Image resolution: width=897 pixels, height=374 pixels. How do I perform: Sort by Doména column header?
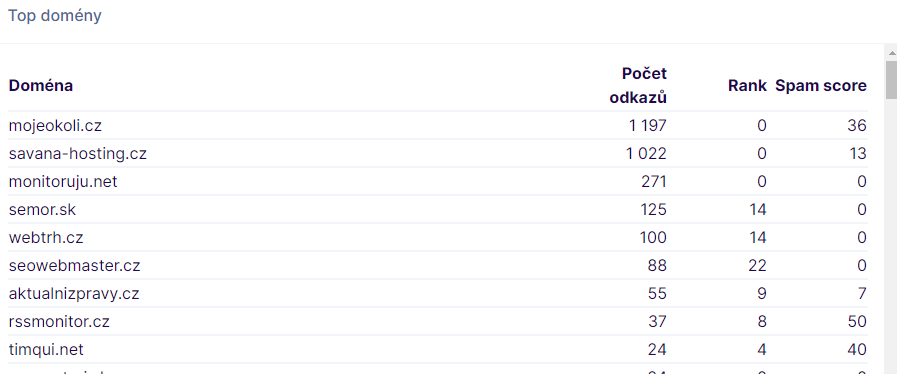click(x=41, y=86)
